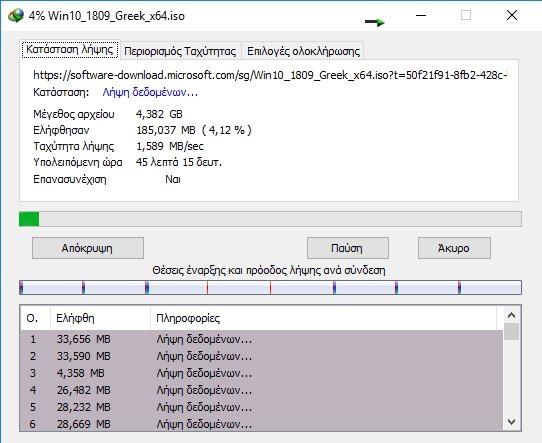Select connection row 1 with 33,656 MB
The image size is (542, 443).
point(262,339)
